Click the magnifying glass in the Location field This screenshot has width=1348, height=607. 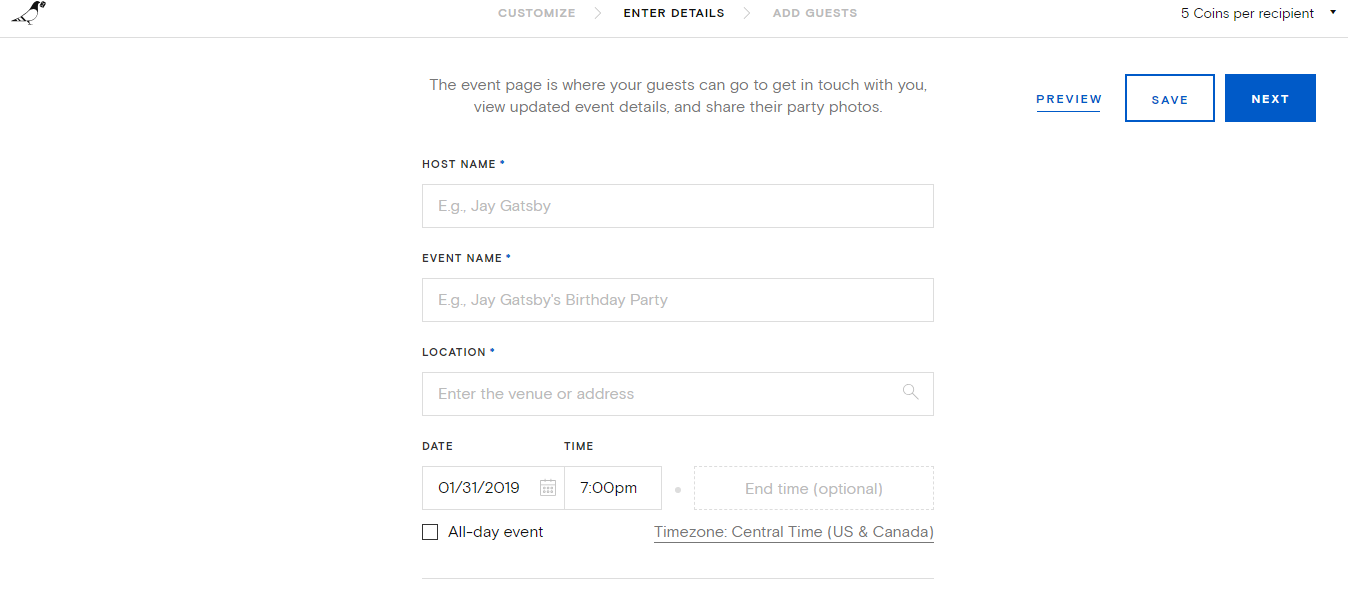coord(910,392)
